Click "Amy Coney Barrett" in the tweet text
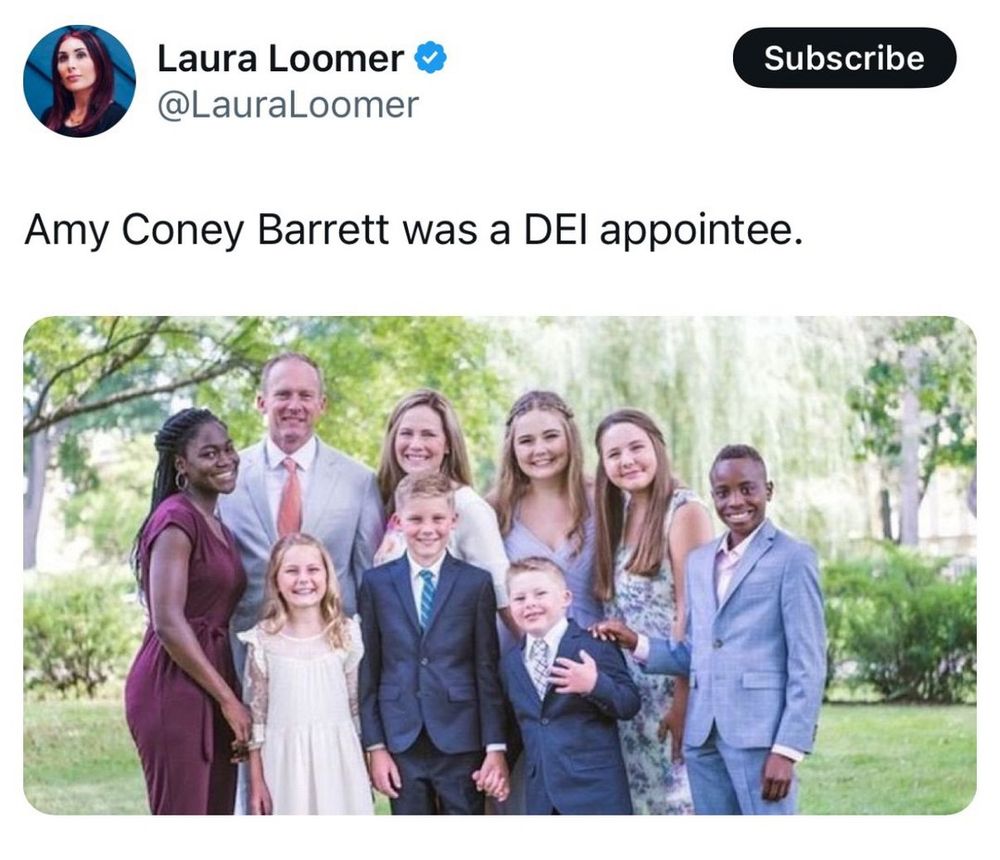1000x860 pixels. tap(207, 230)
